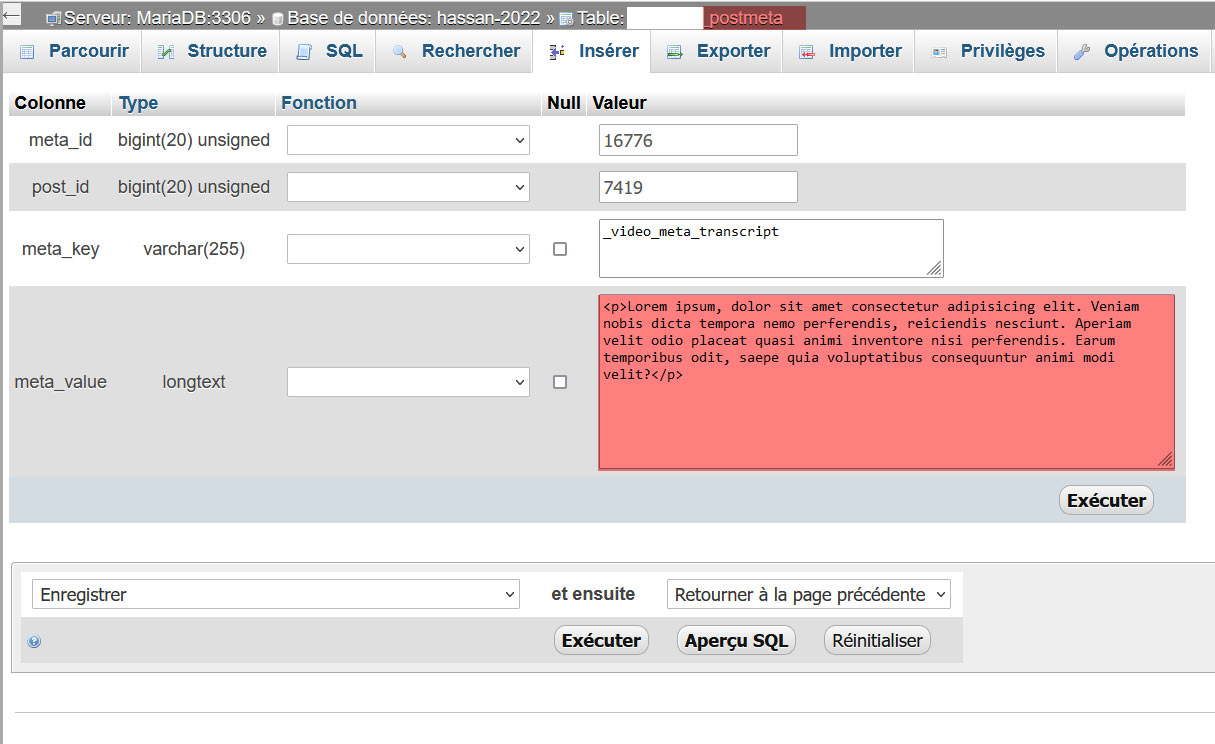1215x744 pixels.
Task: Click the Importer tab icon
Action: tap(807, 52)
